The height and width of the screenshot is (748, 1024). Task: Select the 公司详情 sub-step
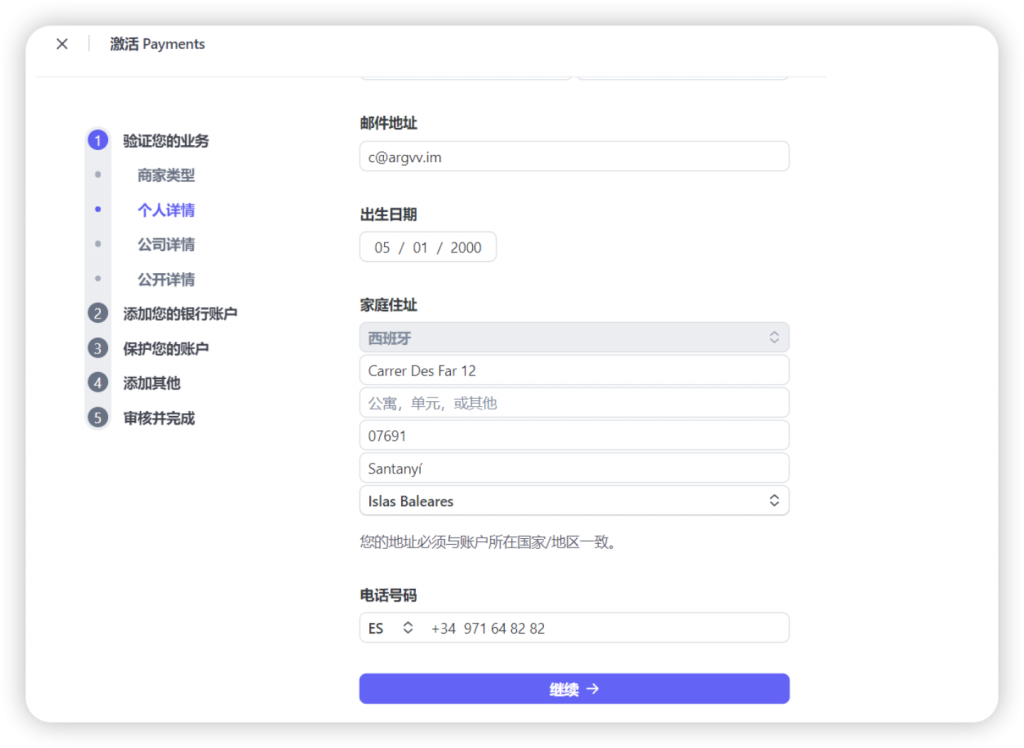pyautogui.click(x=166, y=244)
